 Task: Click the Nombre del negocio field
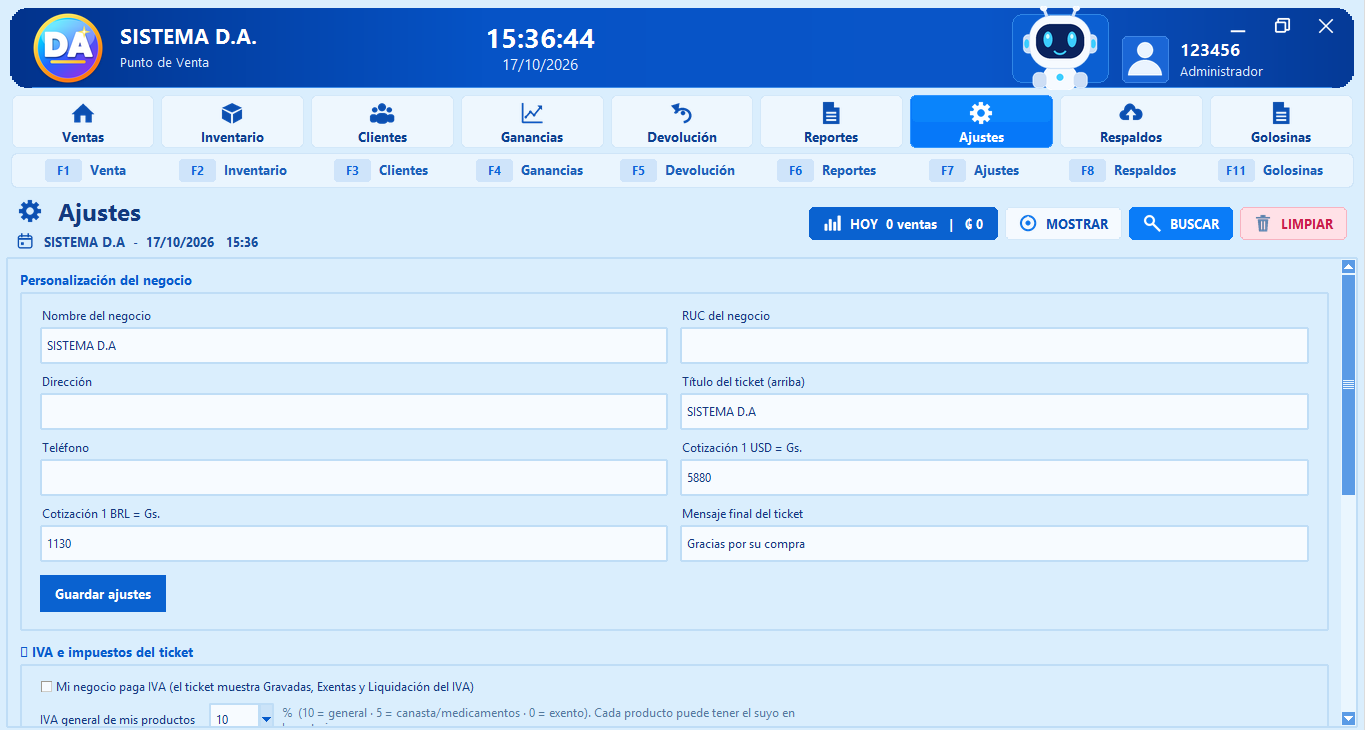(354, 345)
